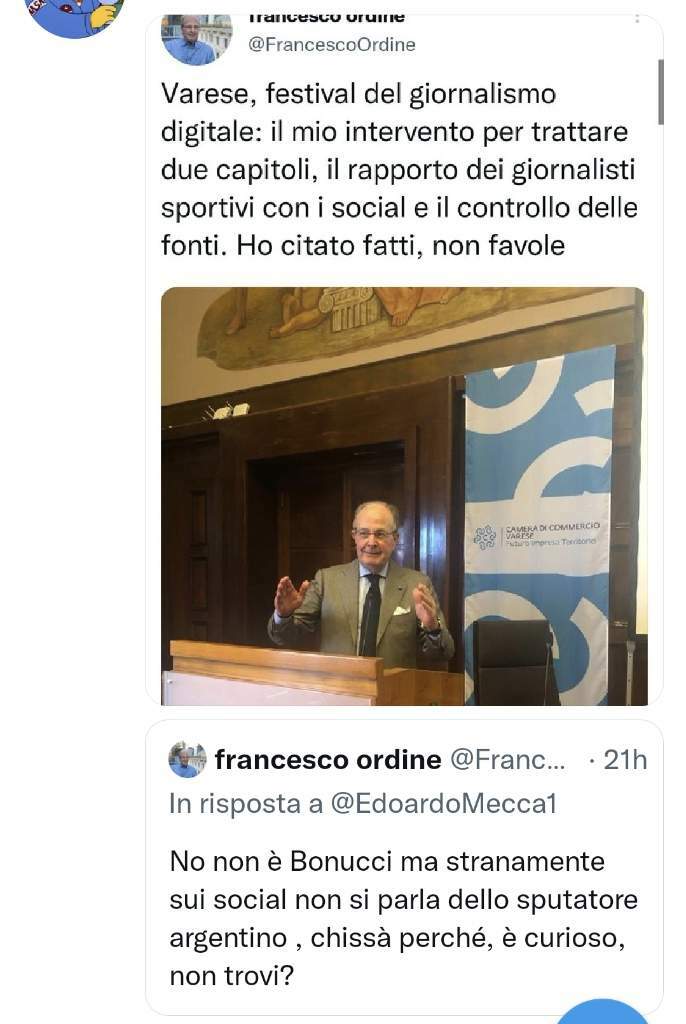Open the @FrancescoOrdine handle profile link
Viewport: 686px width, 1024px height.
pyautogui.click(x=332, y=44)
